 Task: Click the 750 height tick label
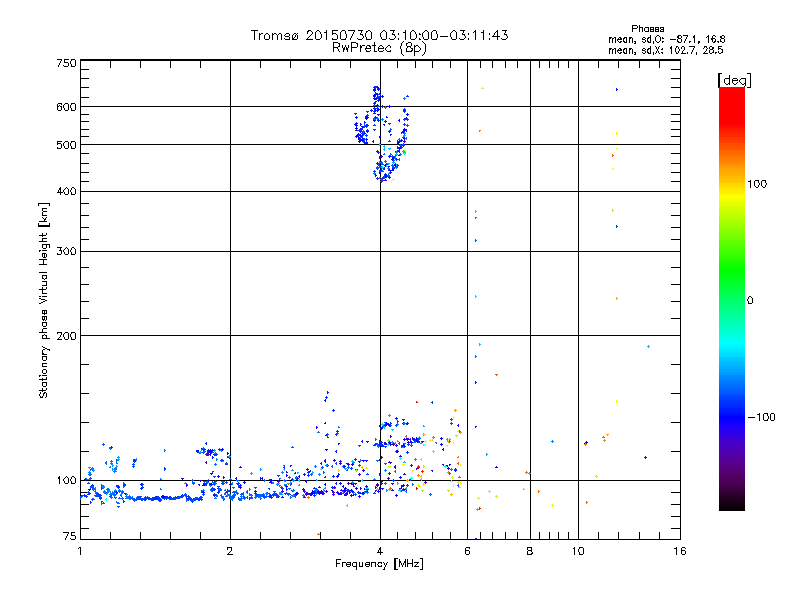pos(66,63)
